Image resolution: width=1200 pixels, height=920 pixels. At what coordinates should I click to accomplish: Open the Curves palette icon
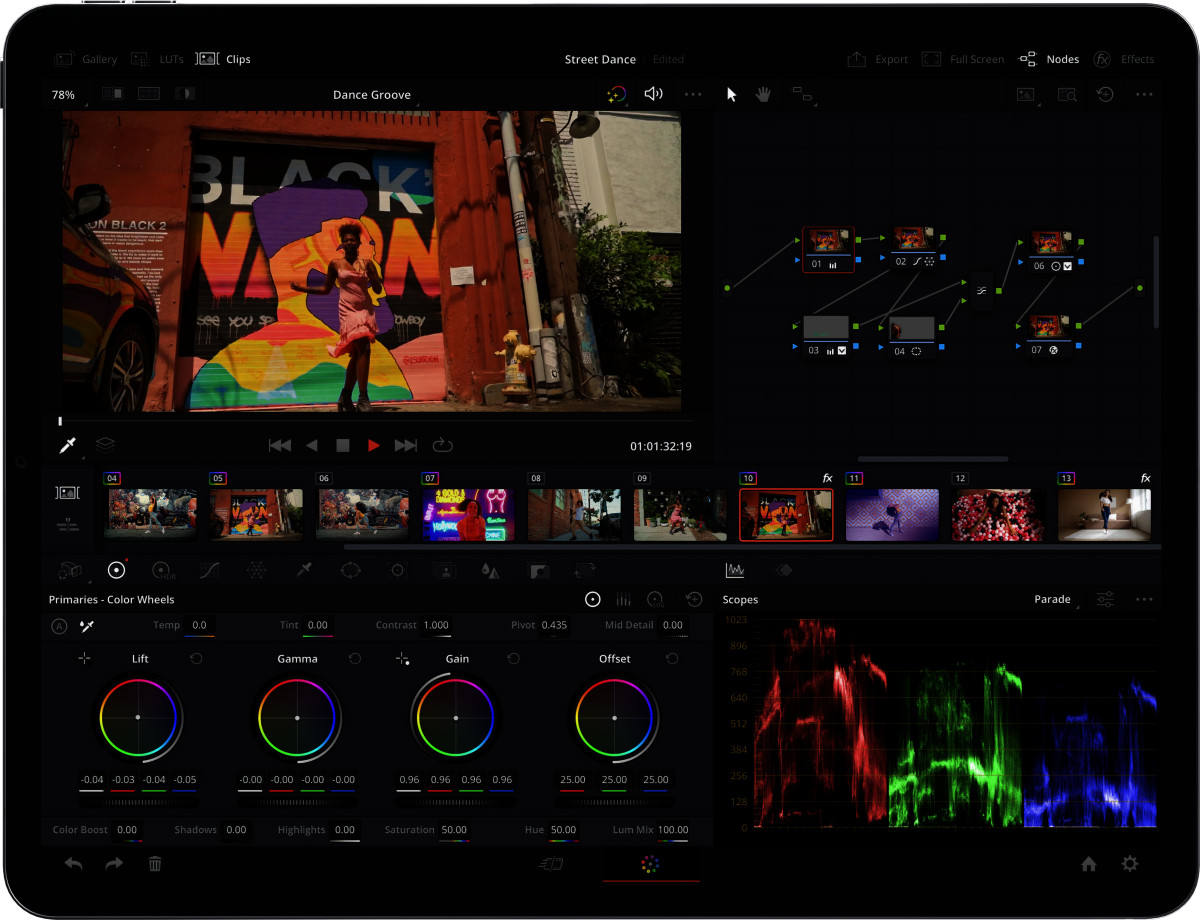[x=210, y=570]
